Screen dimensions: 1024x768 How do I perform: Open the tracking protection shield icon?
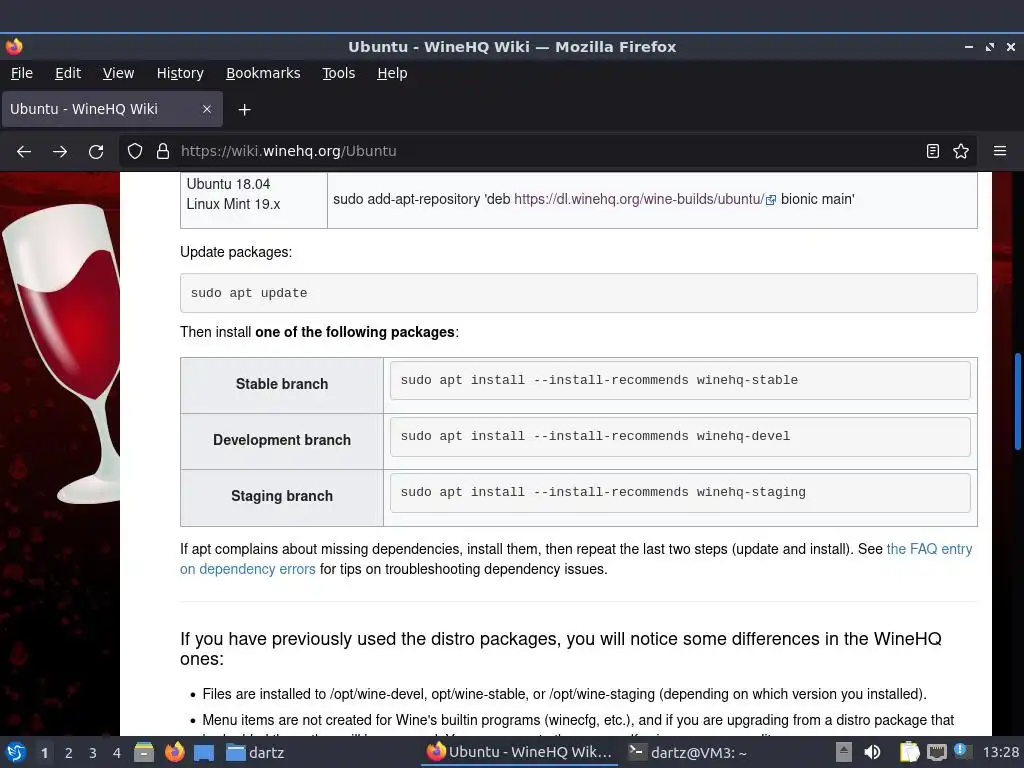(135, 152)
